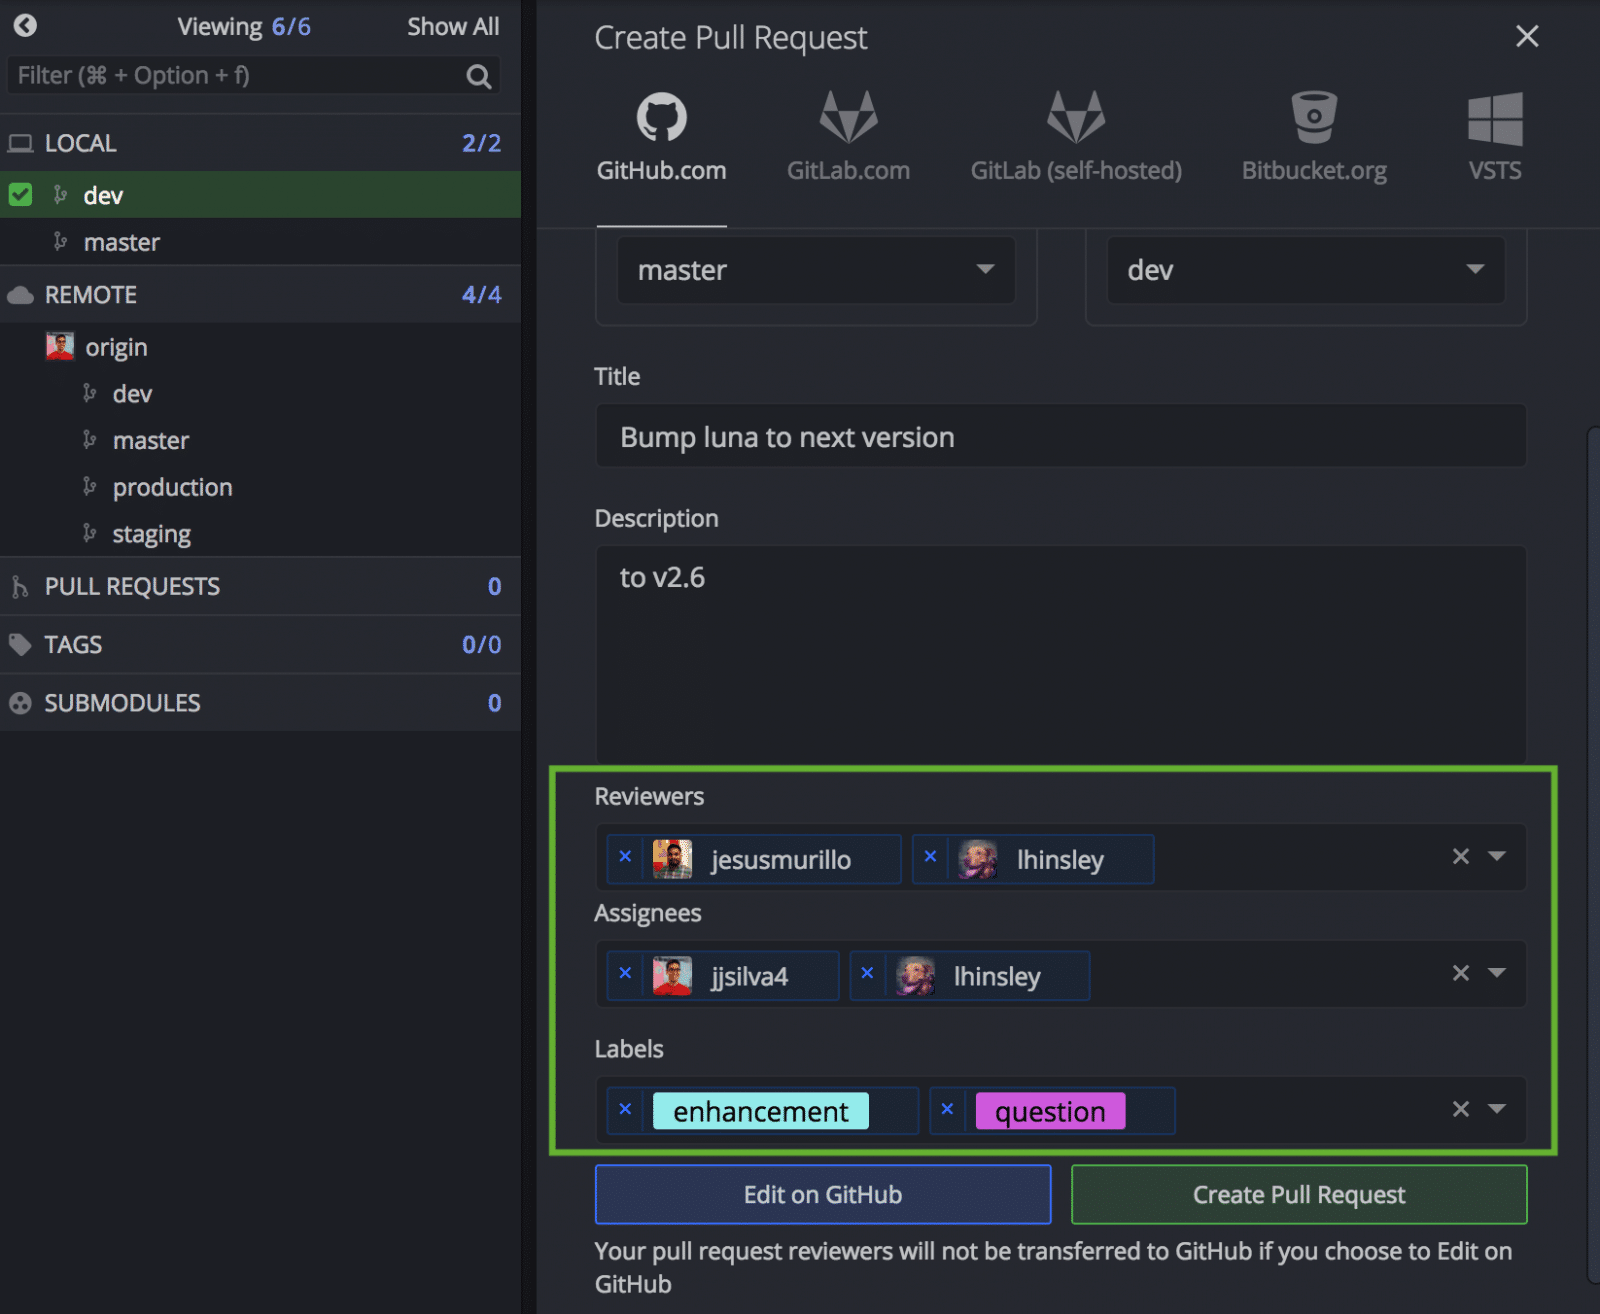Click the Create Pull Request button

1298,1194
